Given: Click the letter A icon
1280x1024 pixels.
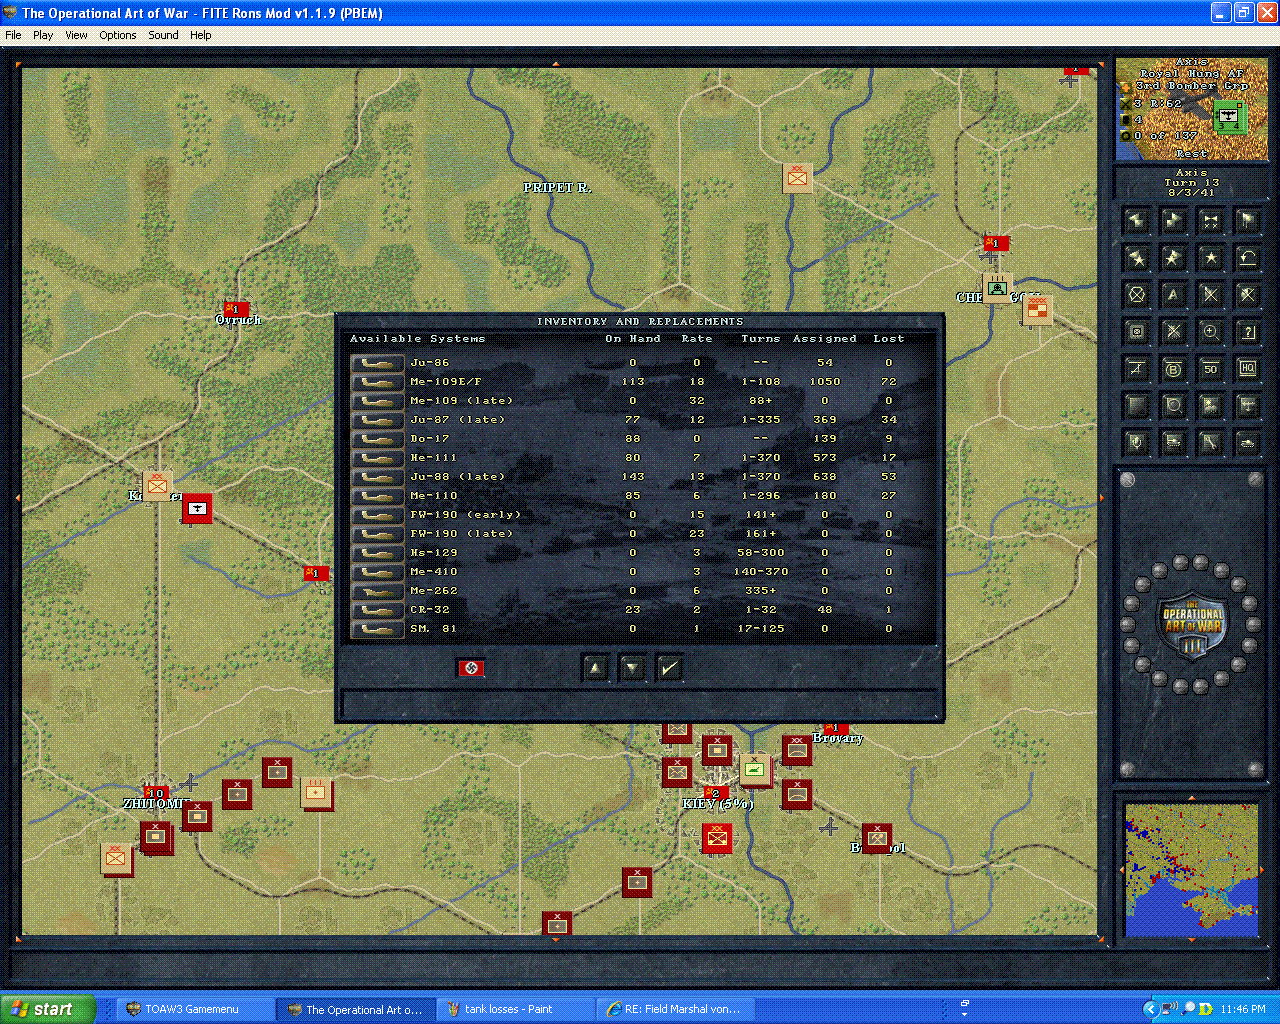Looking at the screenshot, I should 1173,294.
